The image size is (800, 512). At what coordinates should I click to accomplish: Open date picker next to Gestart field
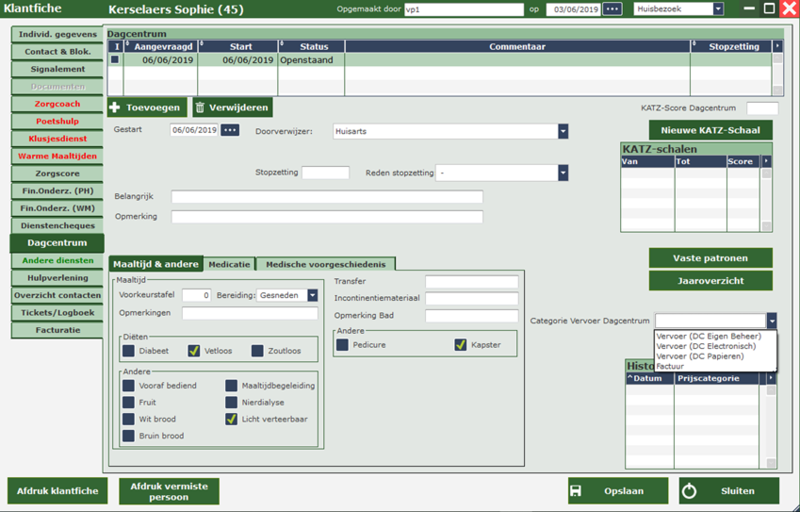230,130
